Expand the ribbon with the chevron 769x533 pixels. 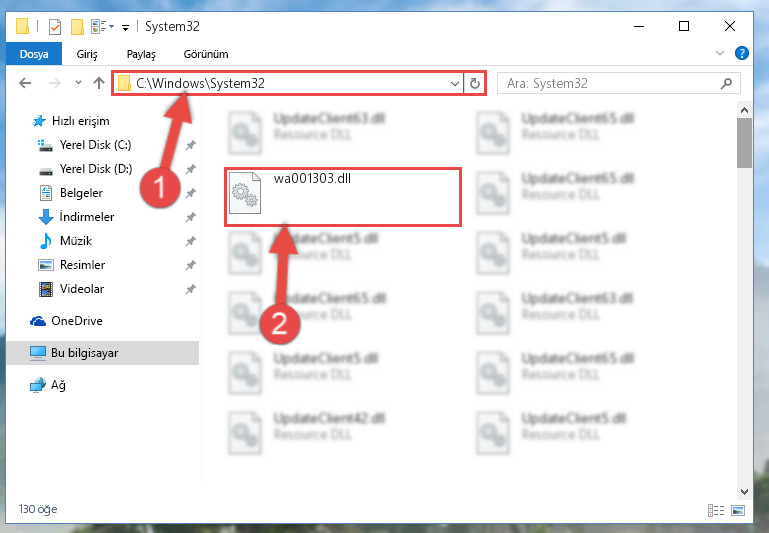pyautogui.click(x=719, y=53)
